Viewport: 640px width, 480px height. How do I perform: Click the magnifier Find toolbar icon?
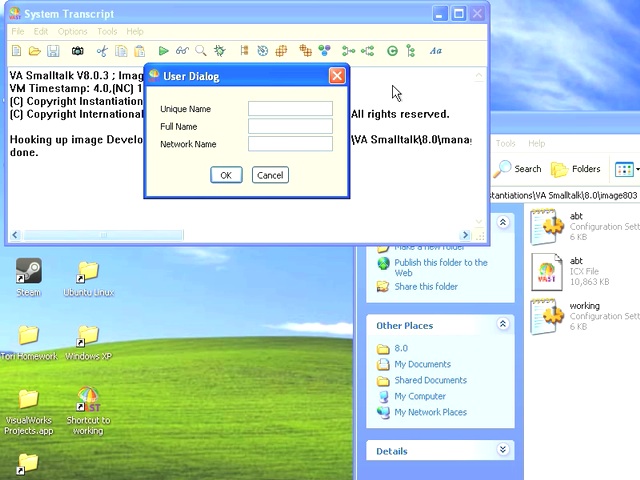coord(200,51)
